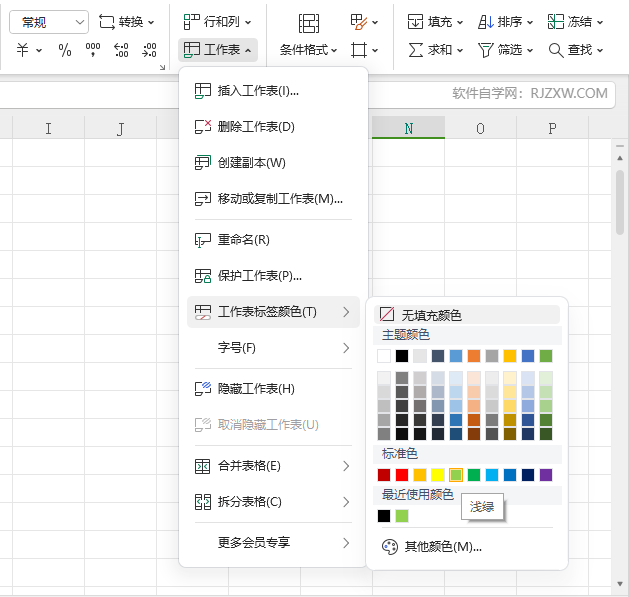Open the 常规 number format combo box
This screenshot has width=629, height=597.
(49, 22)
